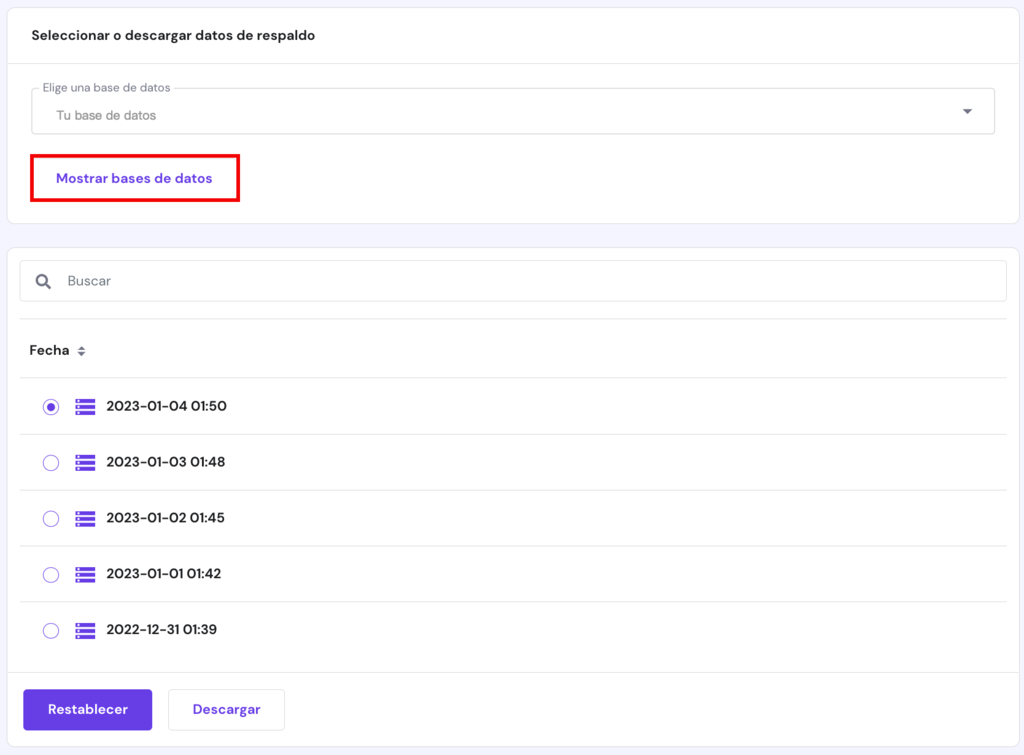Select the 2023-01-03 01:48 backup
Viewport: 1024px width, 755px height.
51,462
